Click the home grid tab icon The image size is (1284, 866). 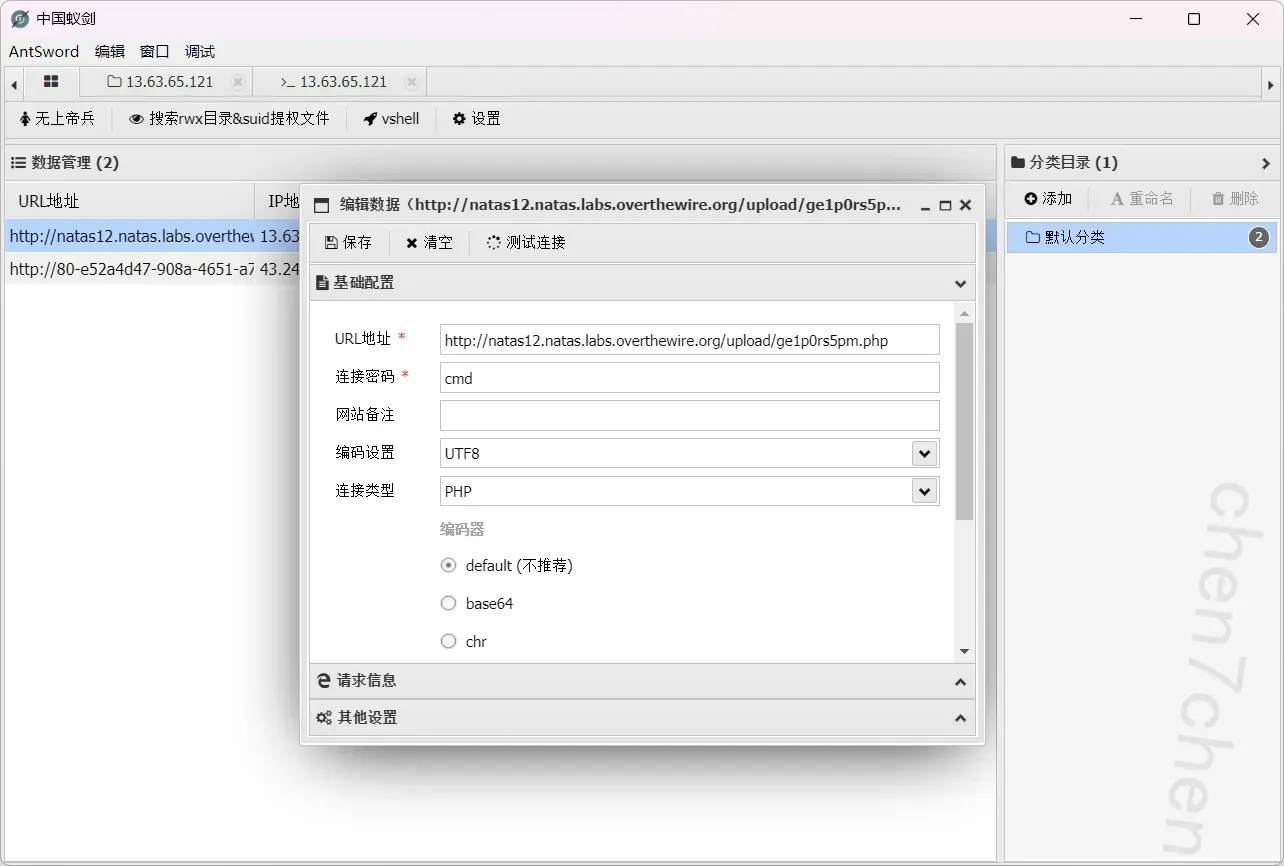coord(51,82)
